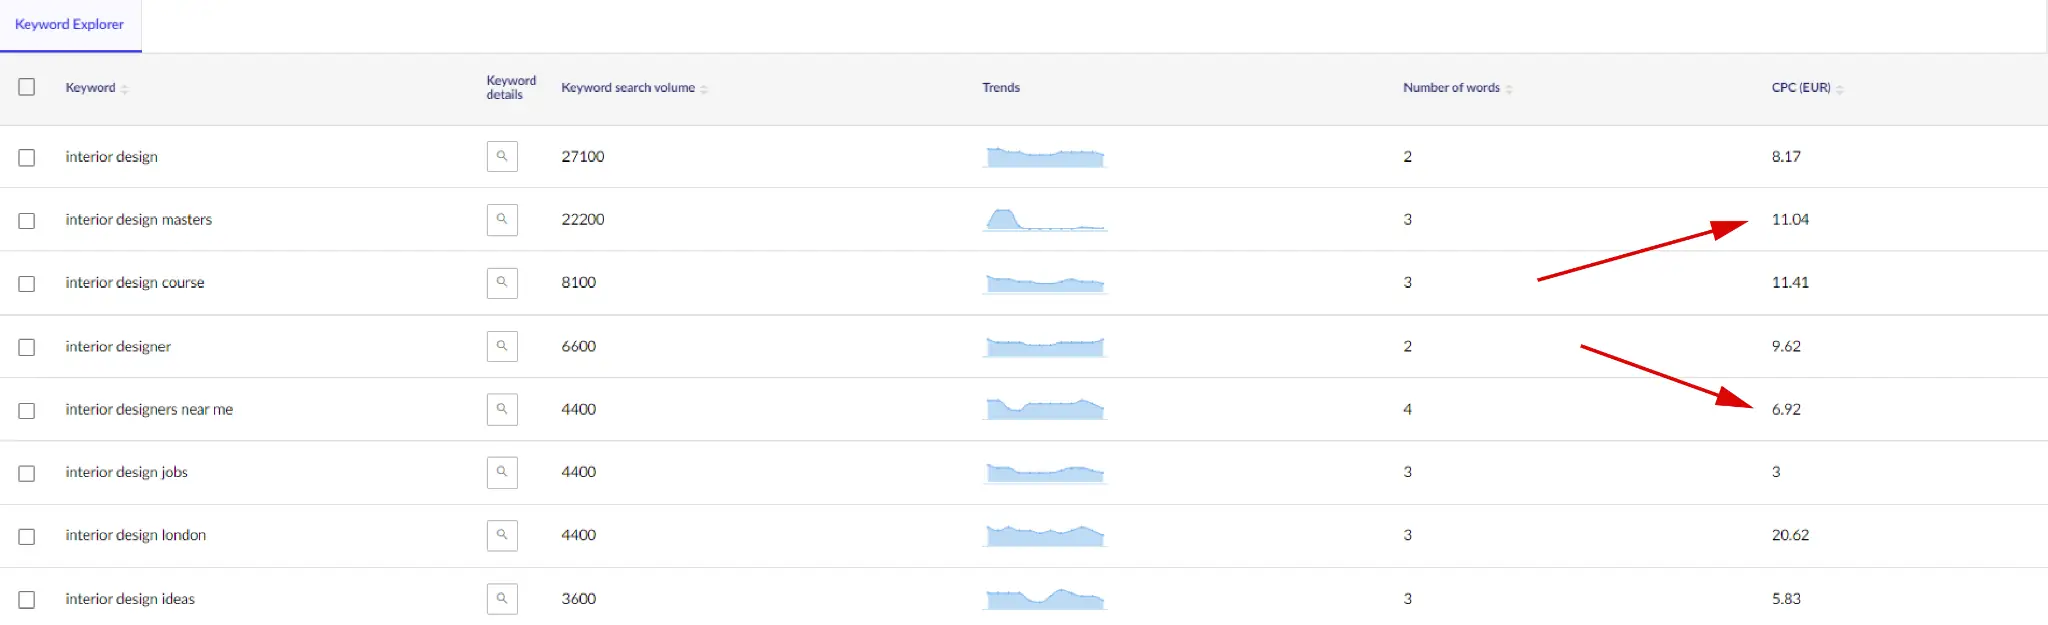This screenshot has width=2048, height=625.
Task: Open details for interior designers near me
Action: click(x=502, y=410)
